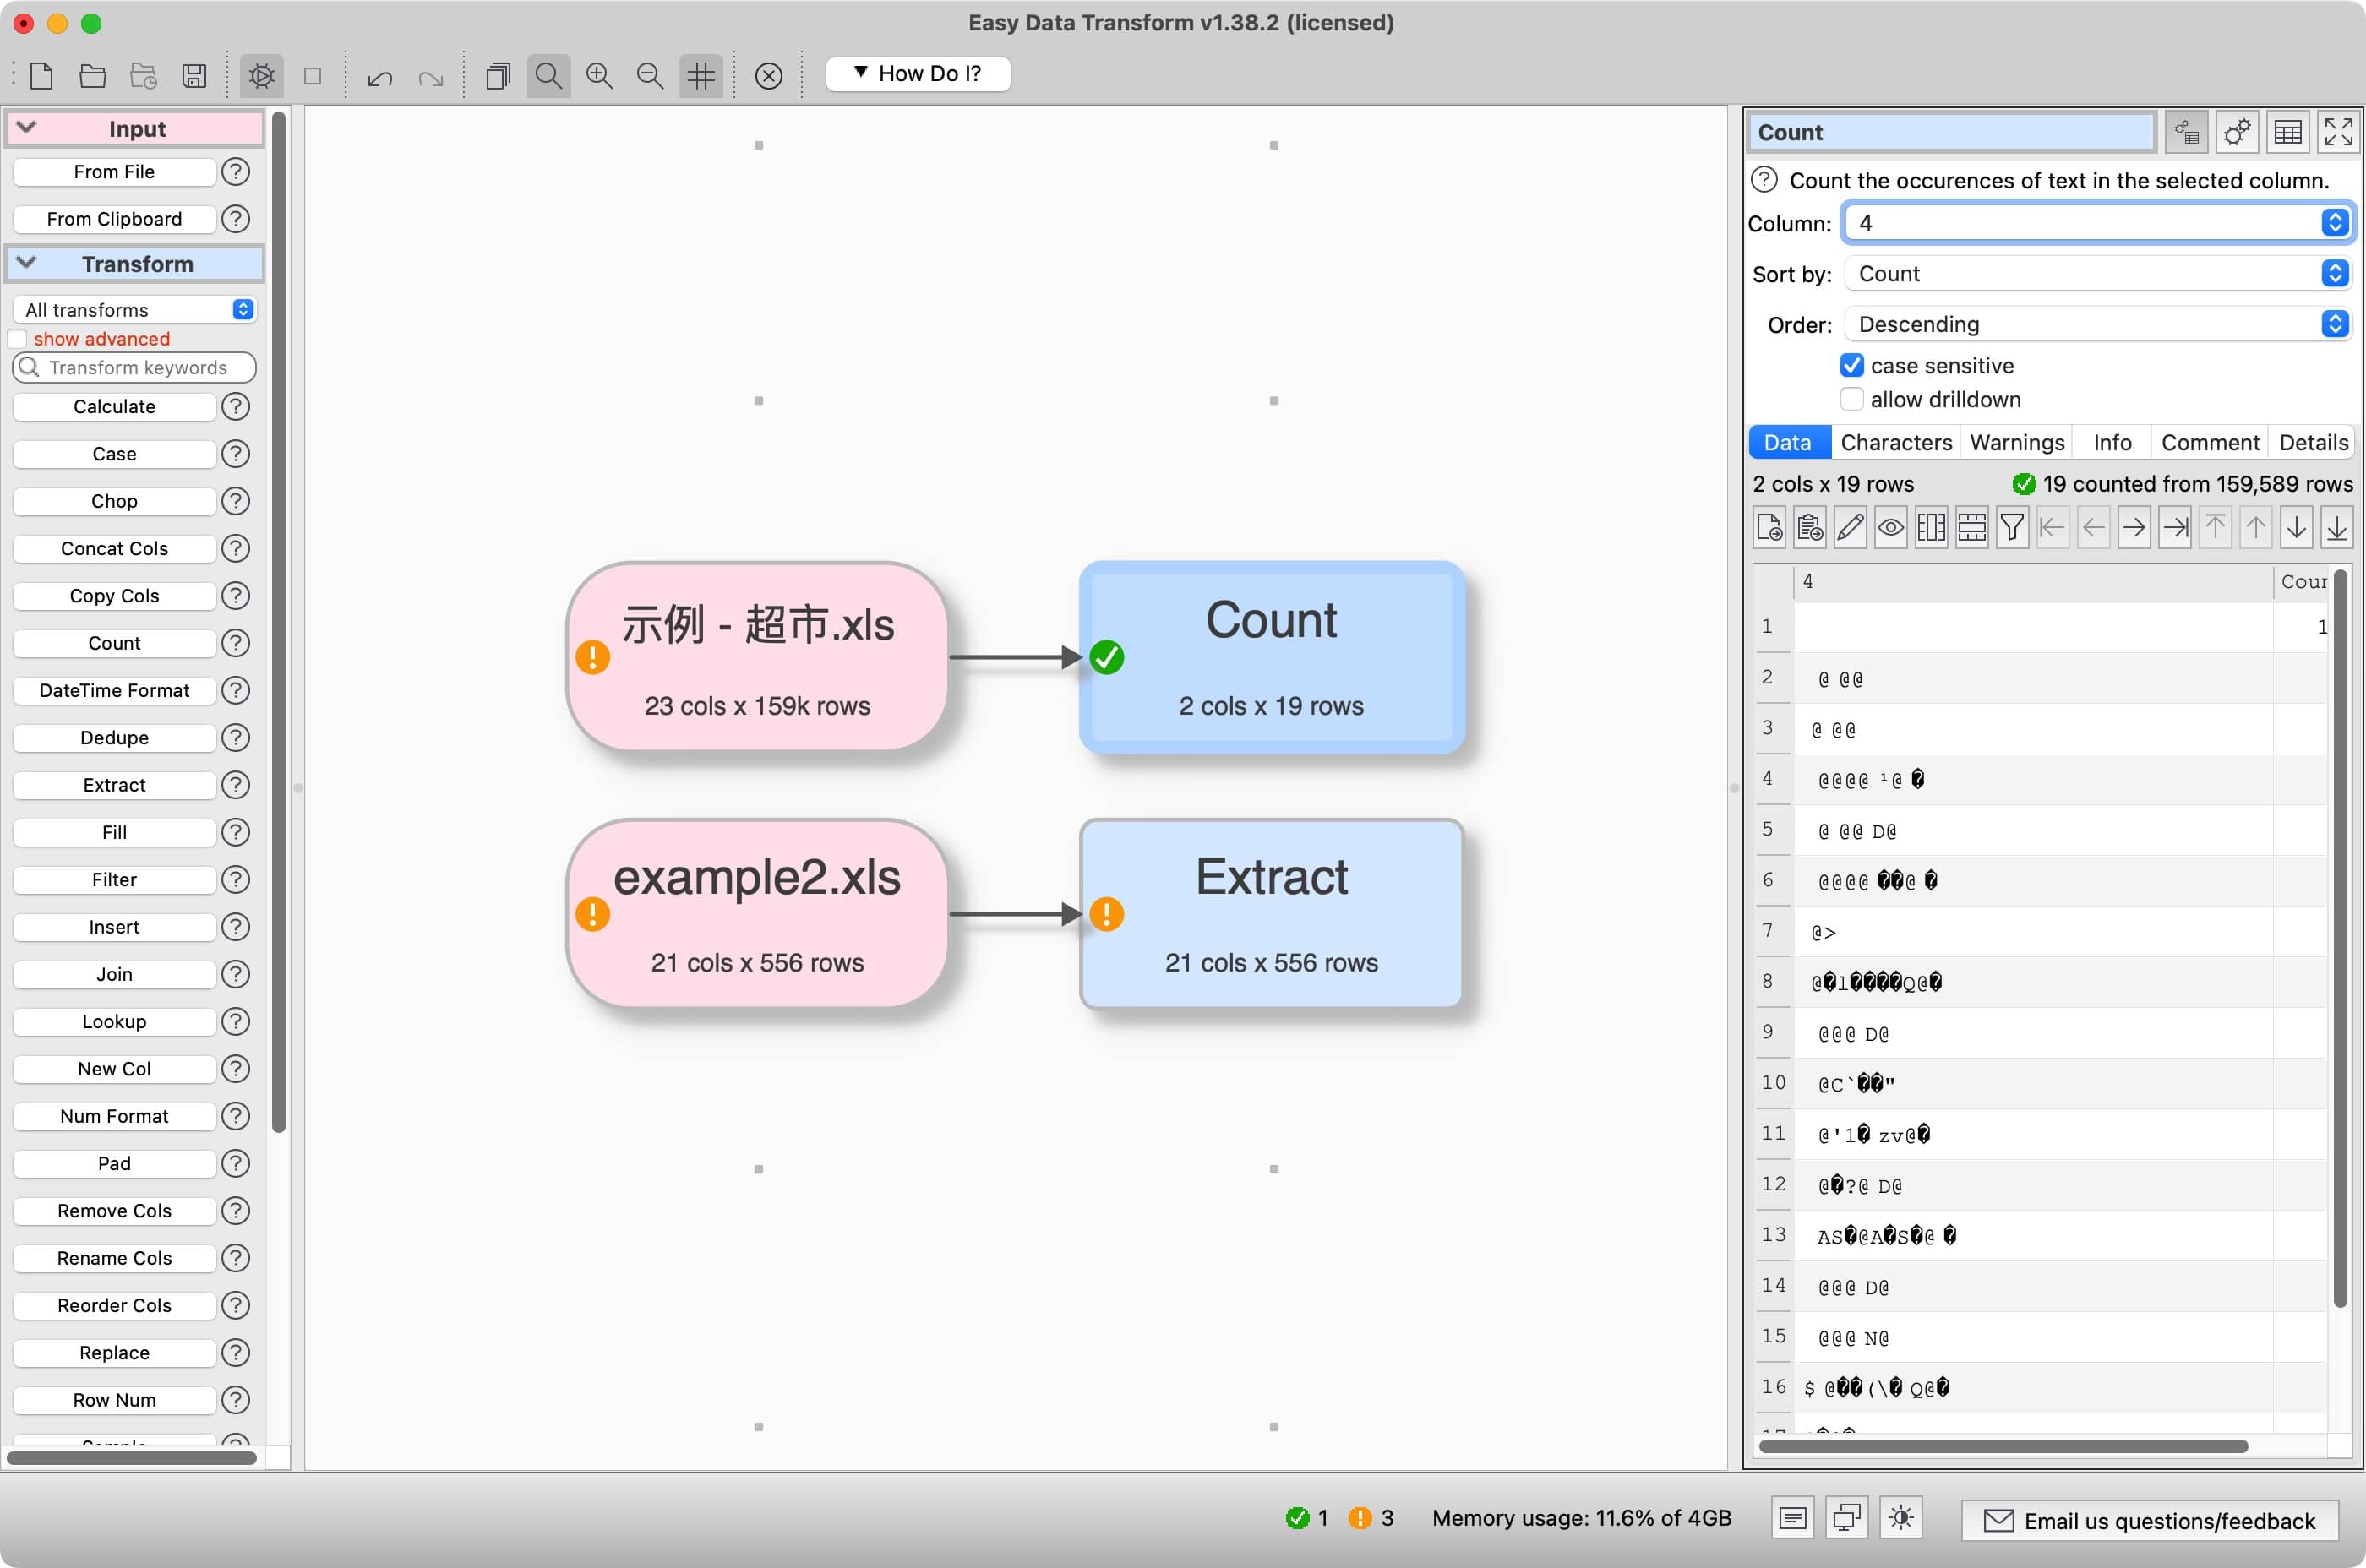Zoom in using the plus magnifier
2366x1568 pixels.
click(x=600, y=75)
